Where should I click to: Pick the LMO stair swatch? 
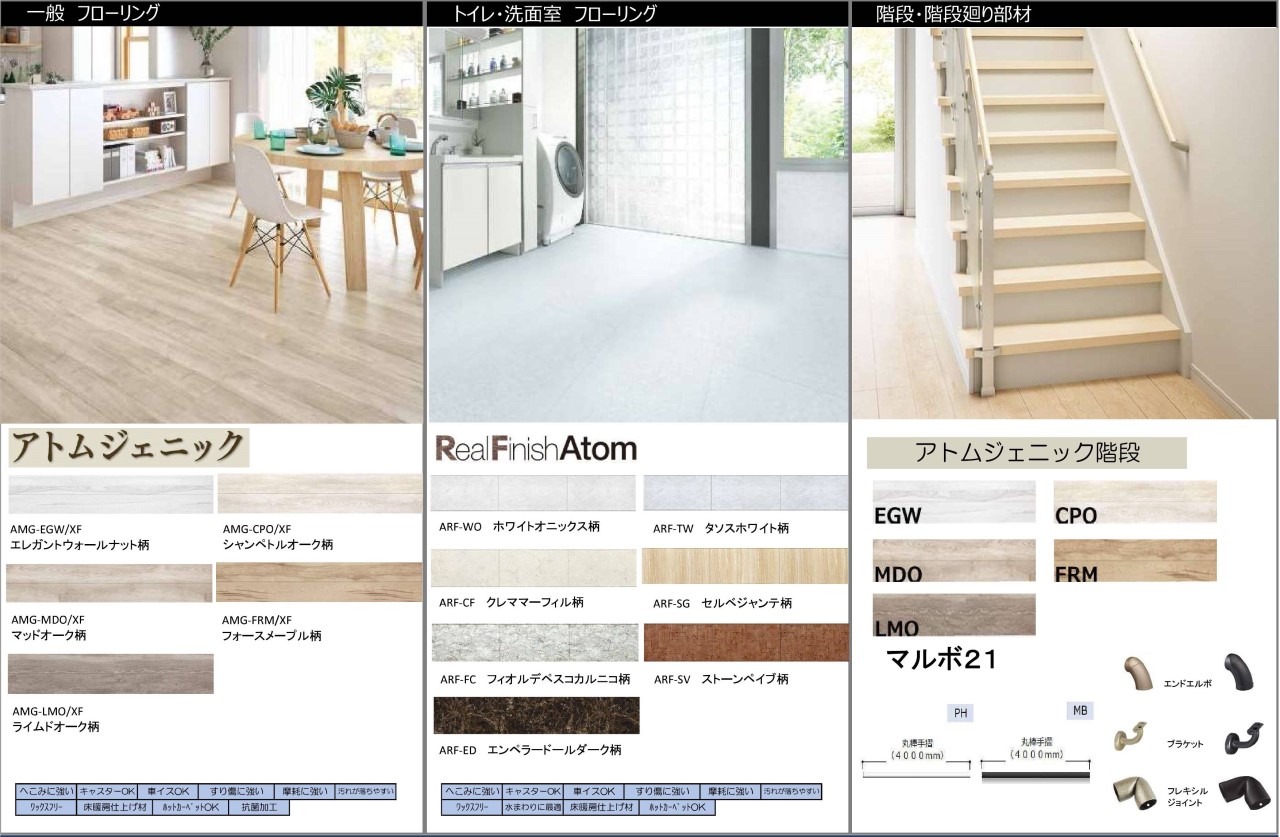pyautogui.click(x=954, y=615)
